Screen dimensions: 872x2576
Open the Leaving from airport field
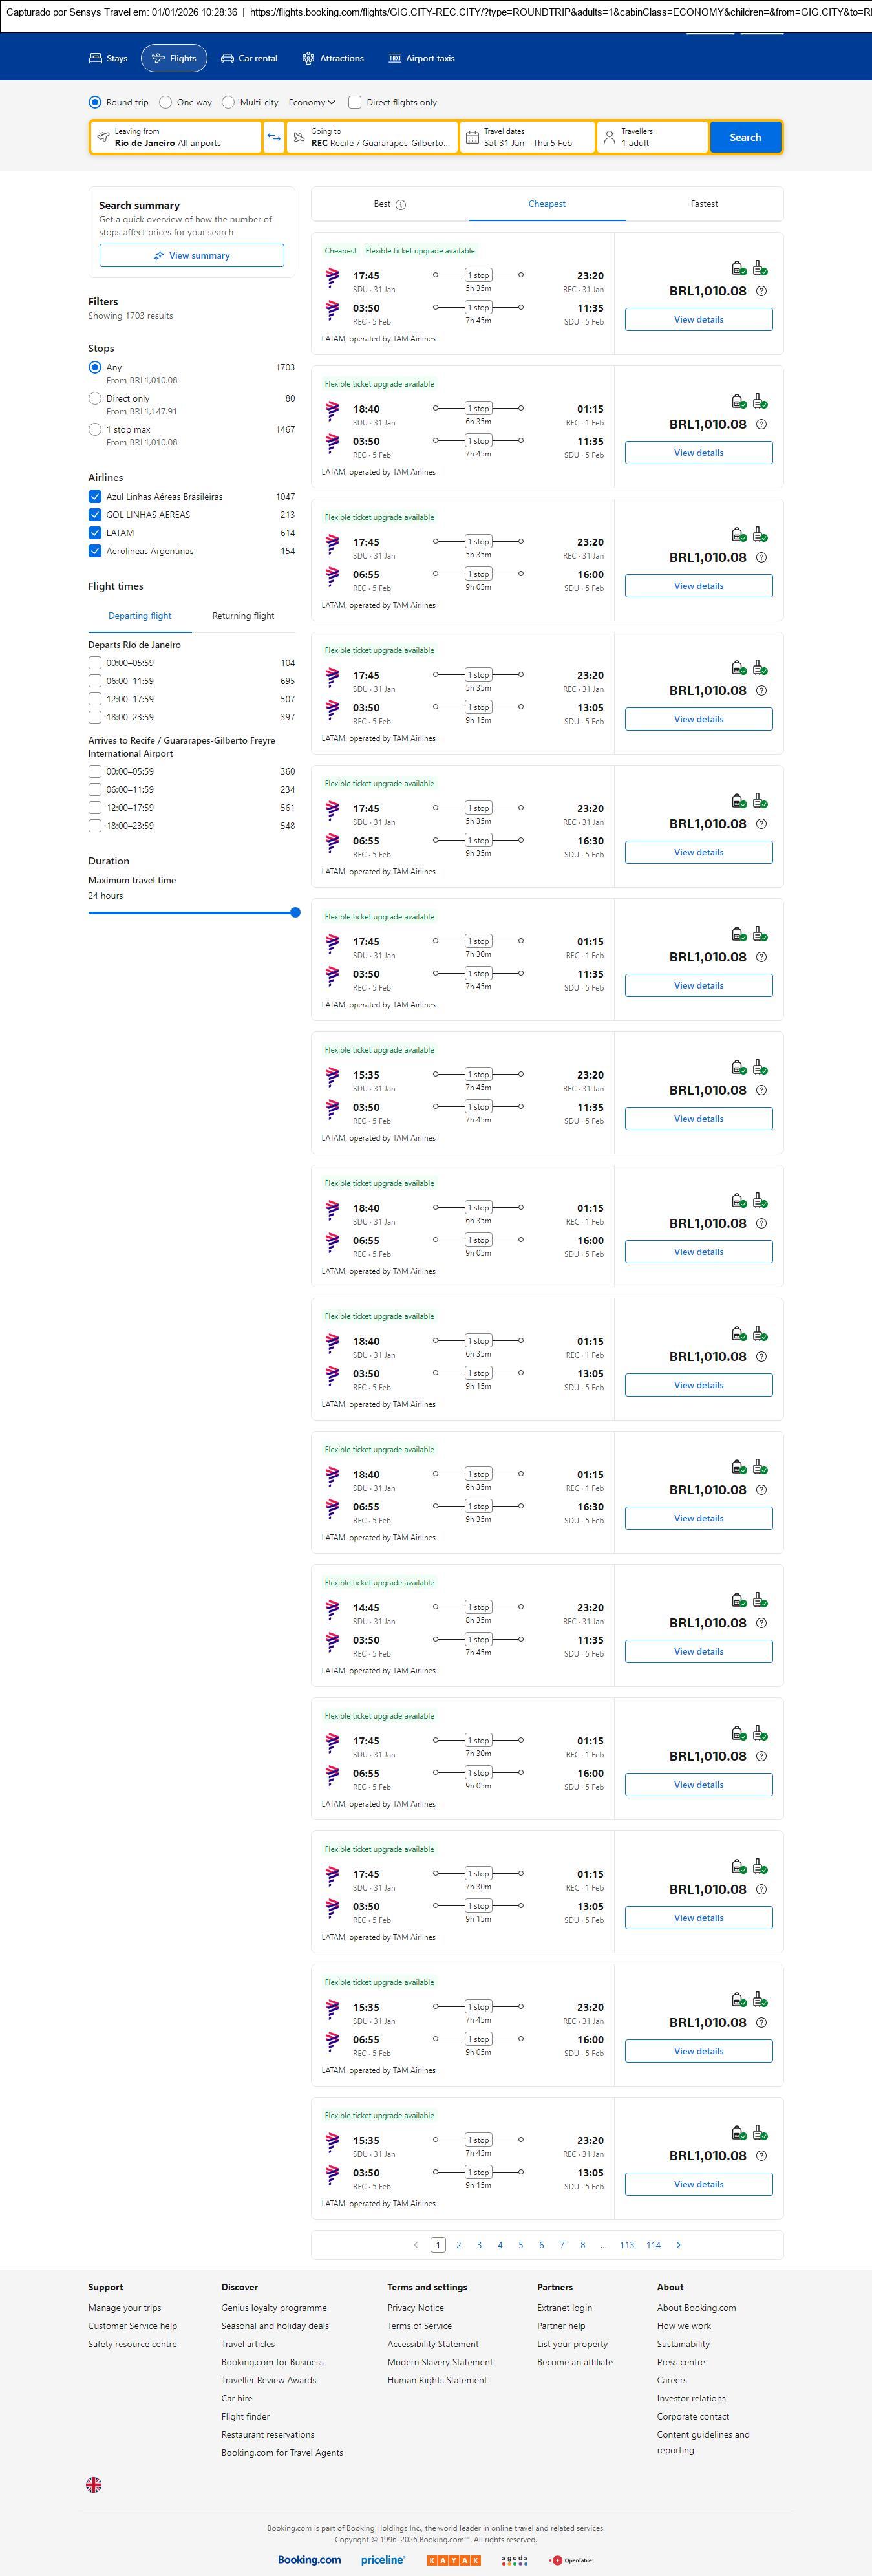(175, 137)
